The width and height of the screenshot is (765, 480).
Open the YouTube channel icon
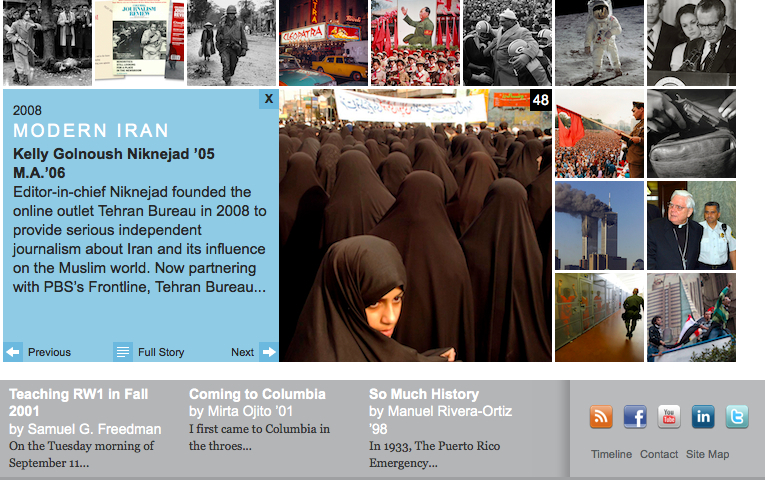[669, 417]
